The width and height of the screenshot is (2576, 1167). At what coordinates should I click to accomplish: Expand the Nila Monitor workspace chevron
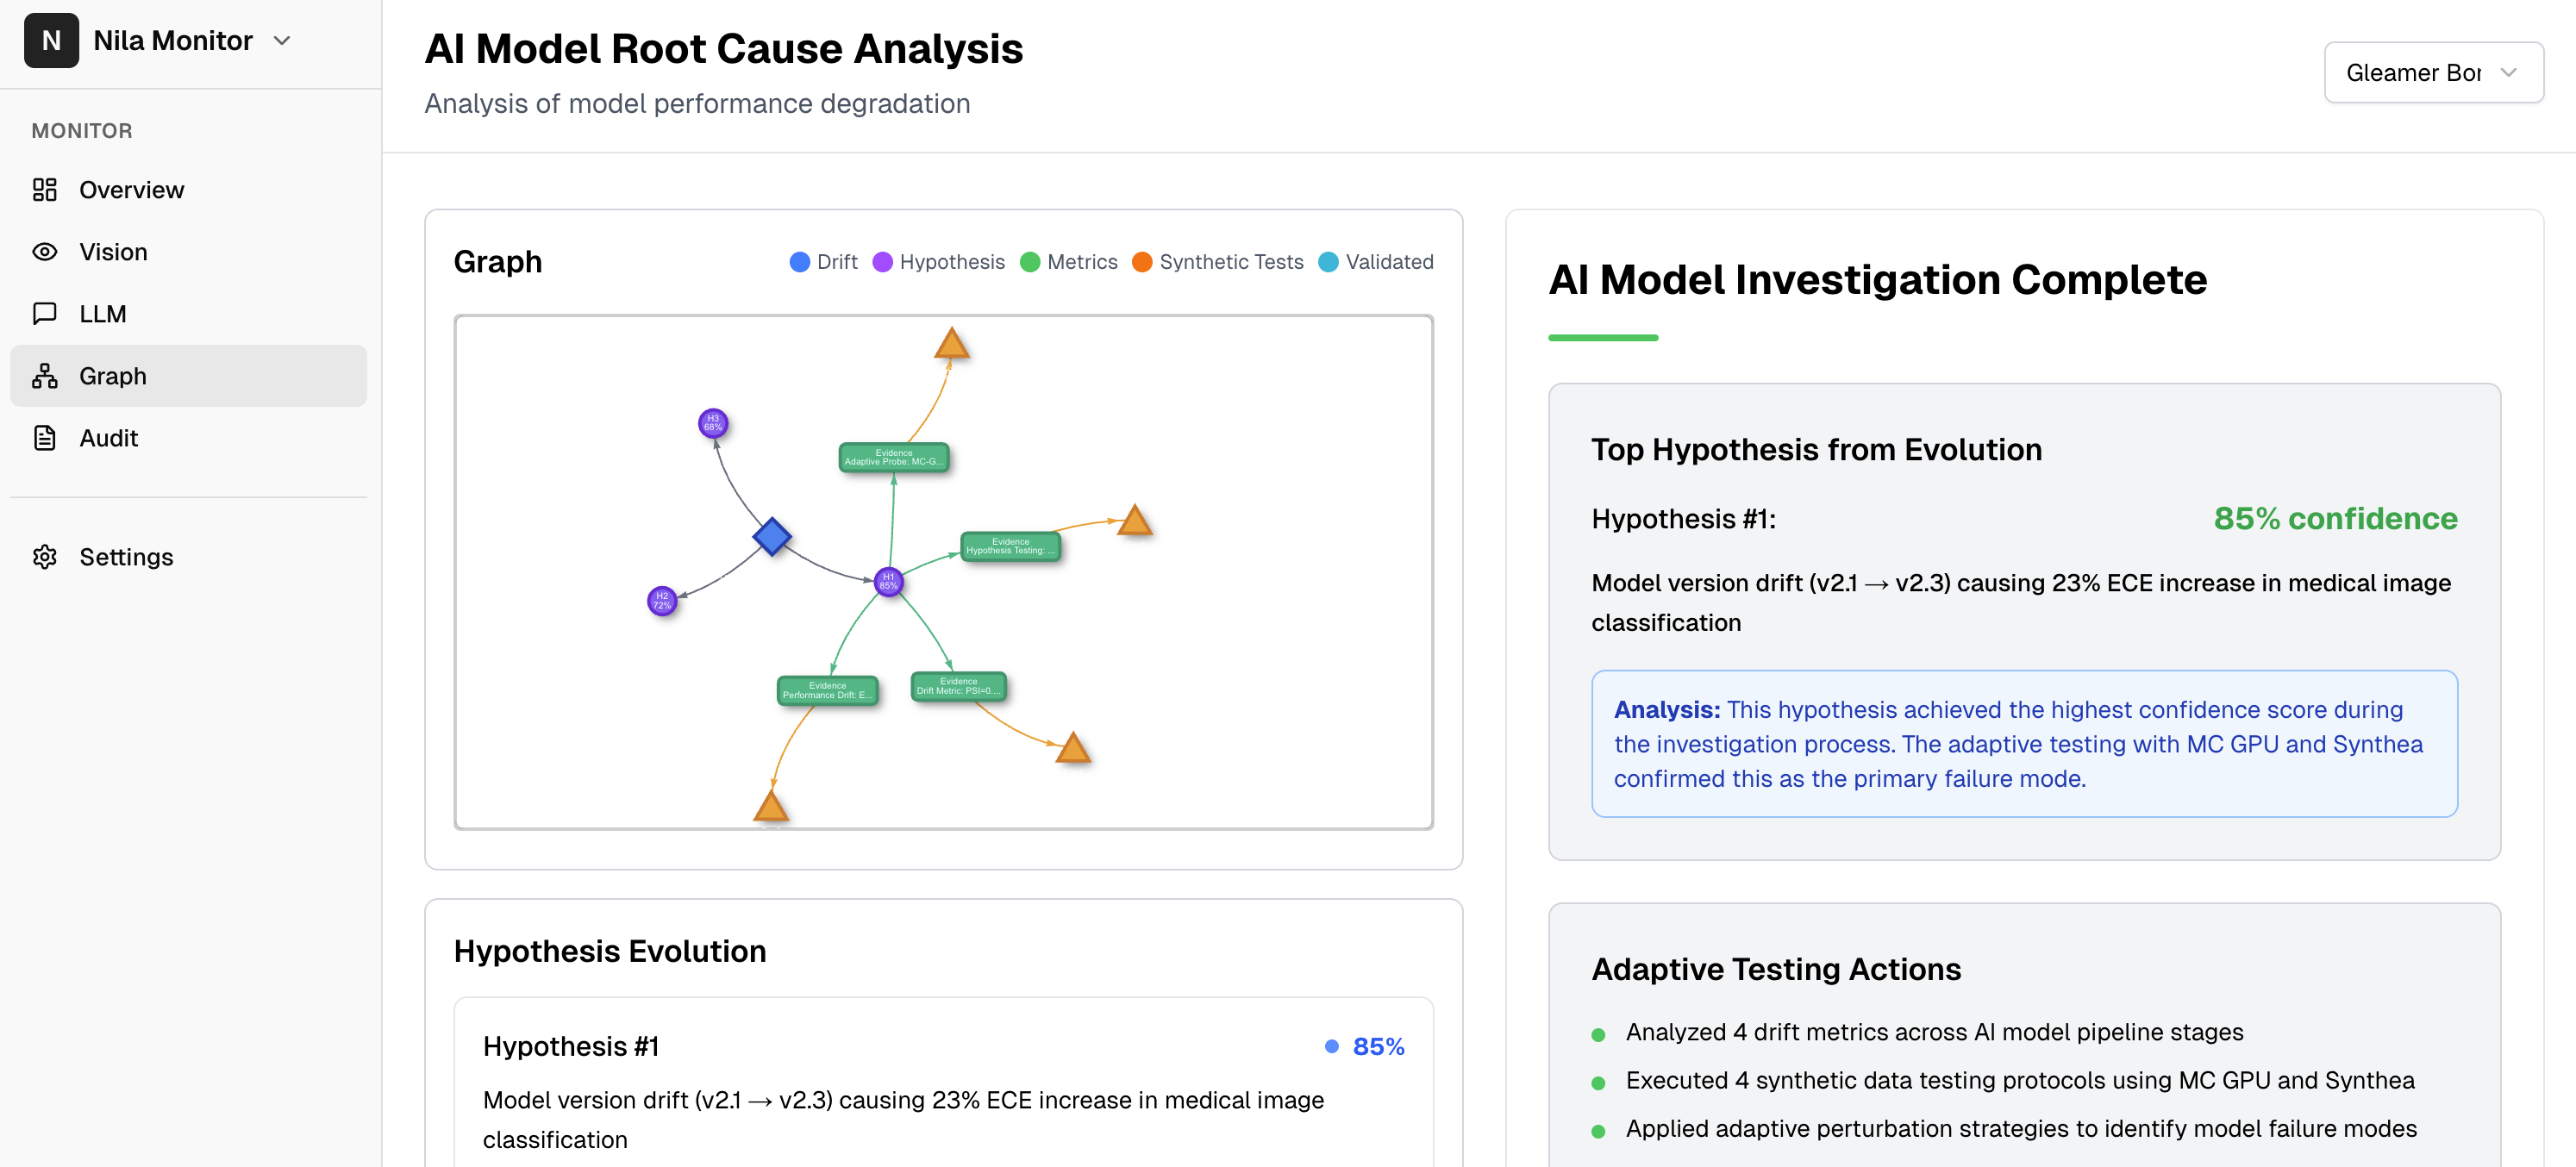point(282,41)
